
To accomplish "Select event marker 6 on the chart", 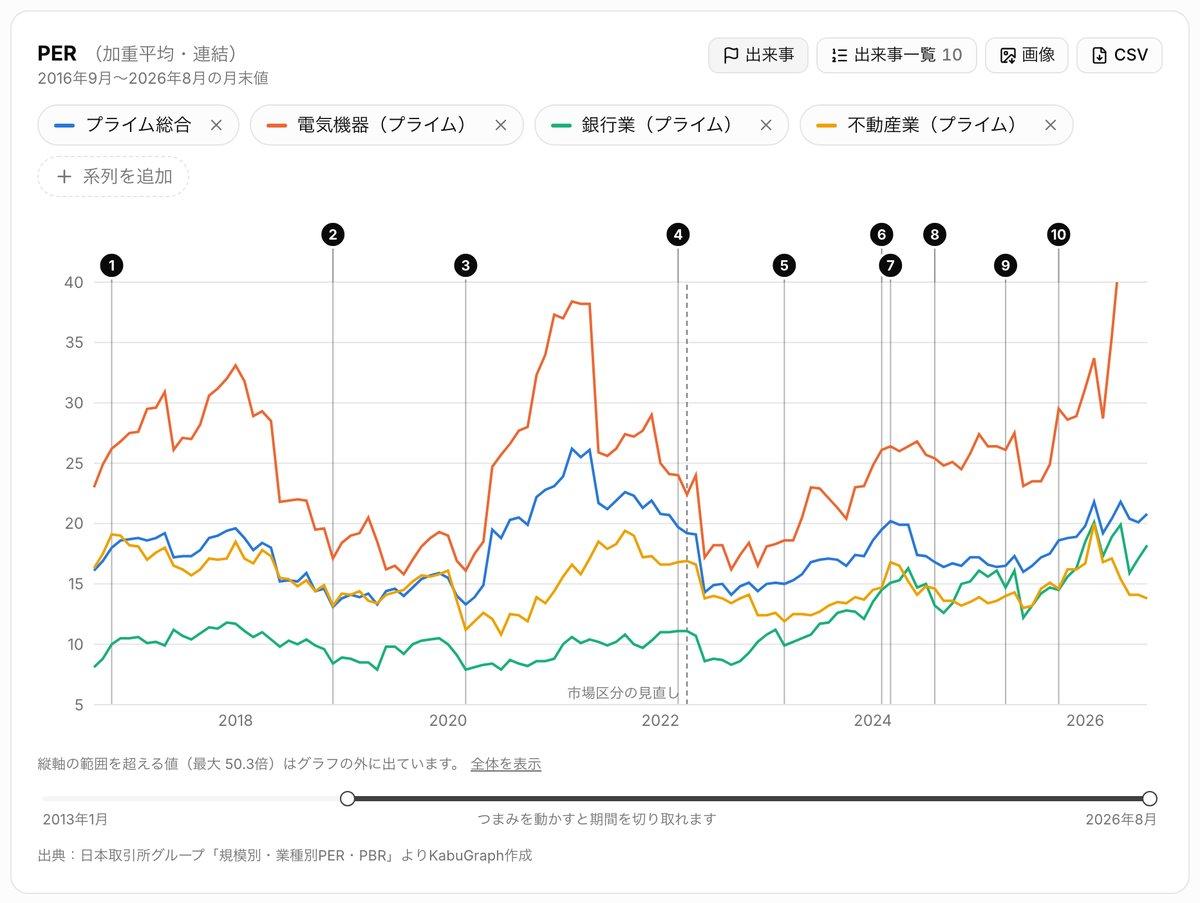I will coord(881,235).
